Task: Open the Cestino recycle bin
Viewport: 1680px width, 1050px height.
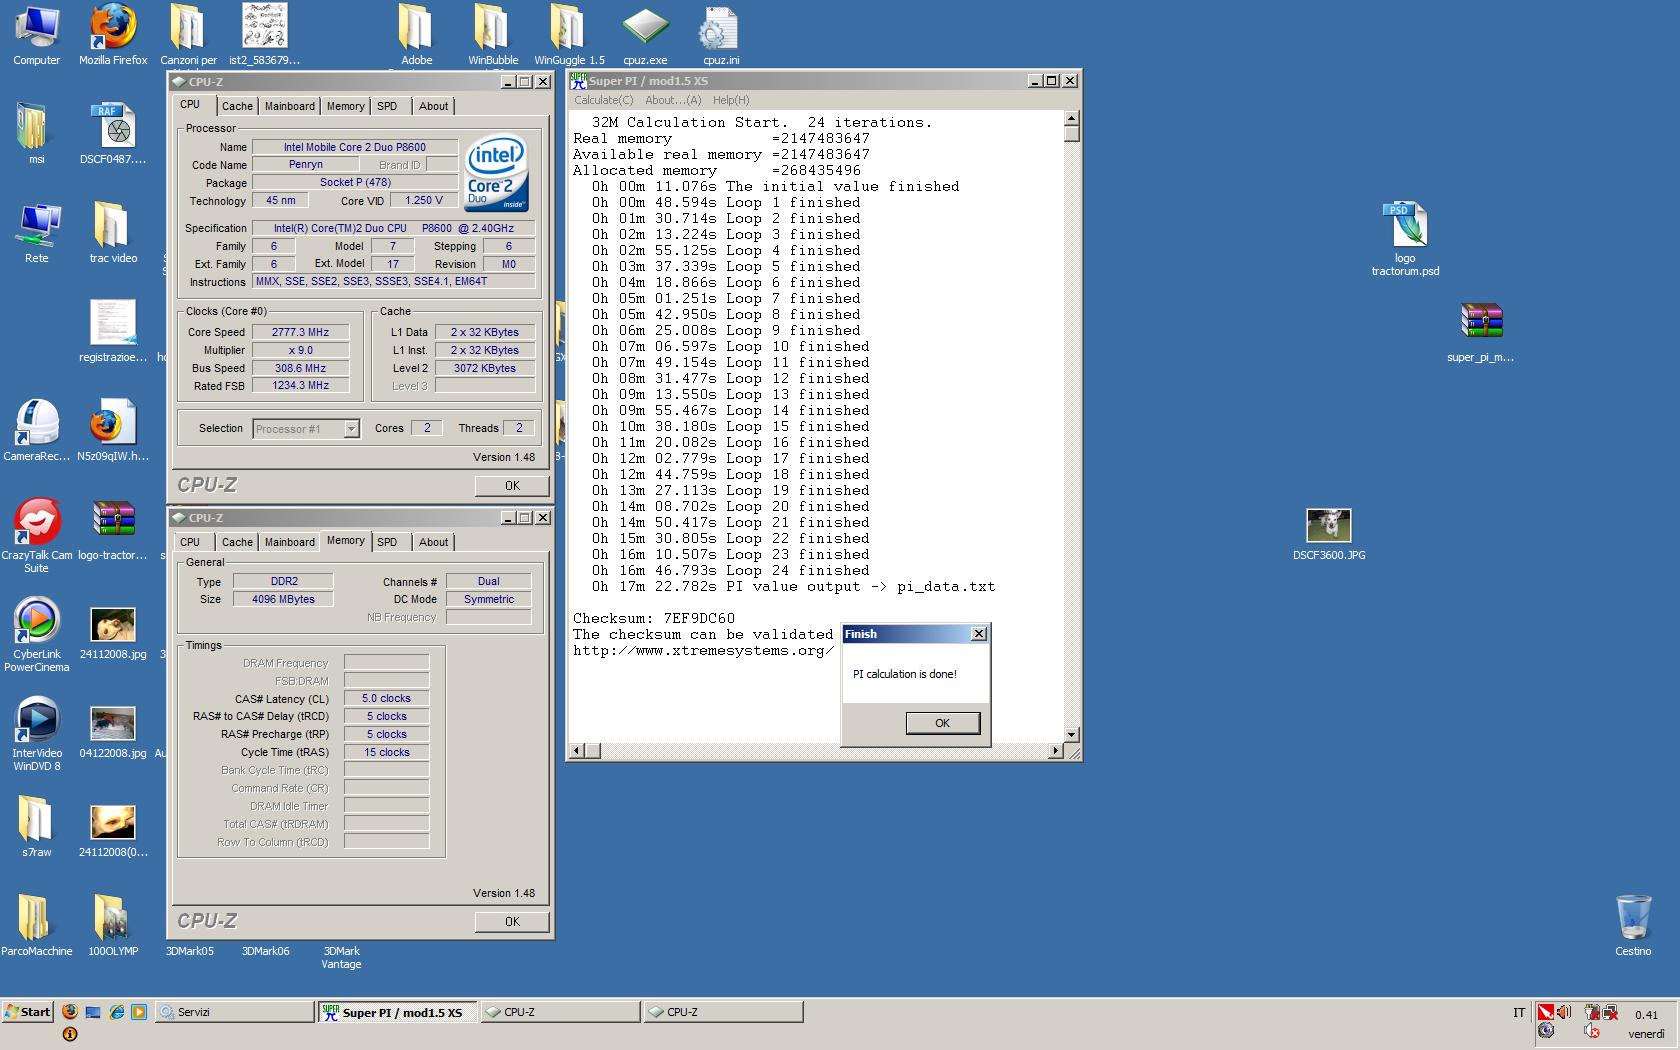Action: pyautogui.click(x=1632, y=918)
